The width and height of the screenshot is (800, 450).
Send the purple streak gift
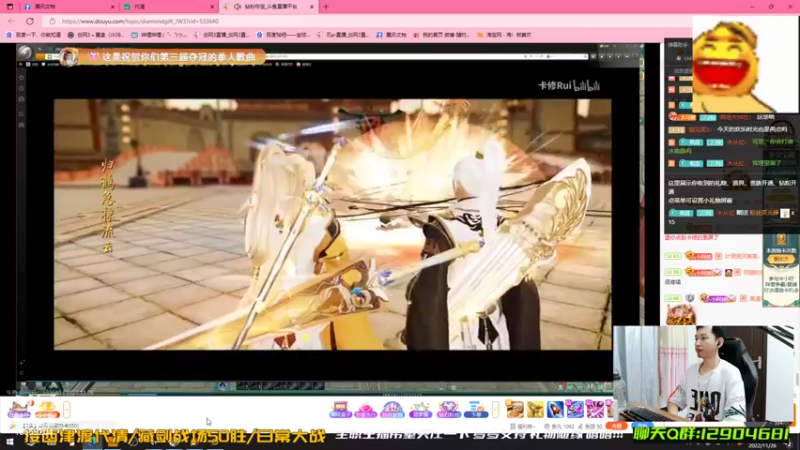pyautogui.click(x=595, y=409)
